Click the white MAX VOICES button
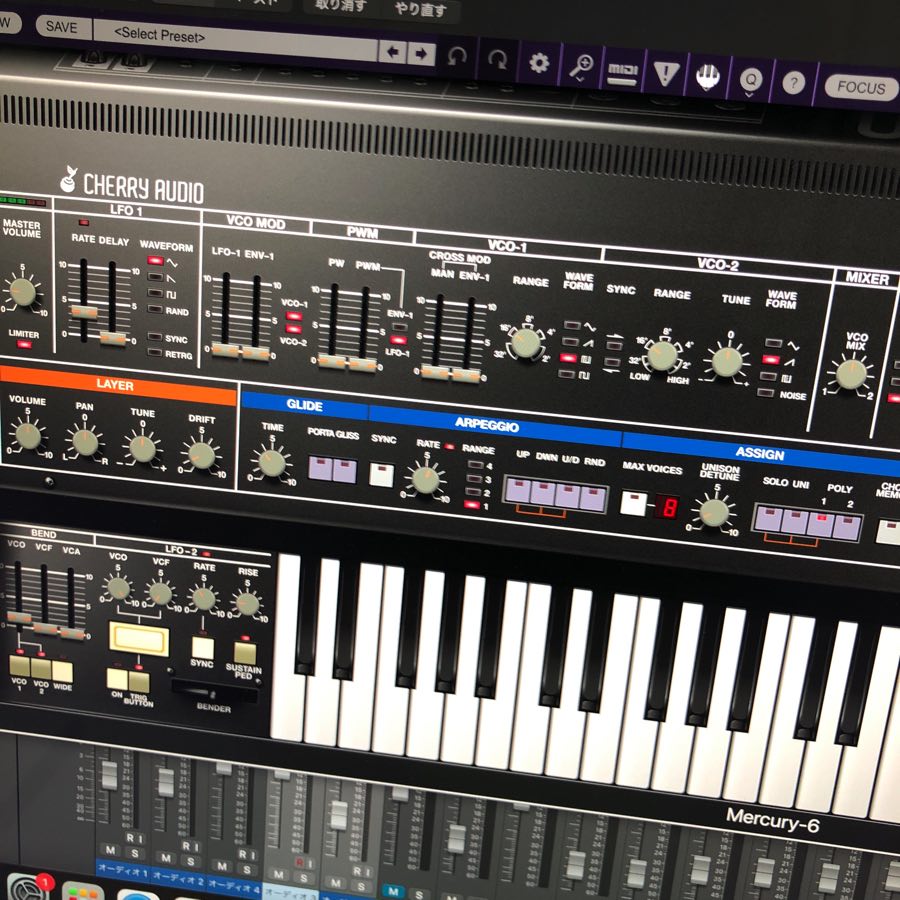The height and width of the screenshot is (900, 900). (634, 503)
